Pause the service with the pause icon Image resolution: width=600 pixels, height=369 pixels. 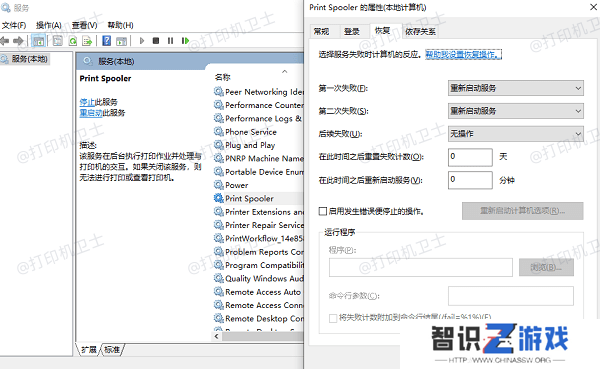coord(170,41)
